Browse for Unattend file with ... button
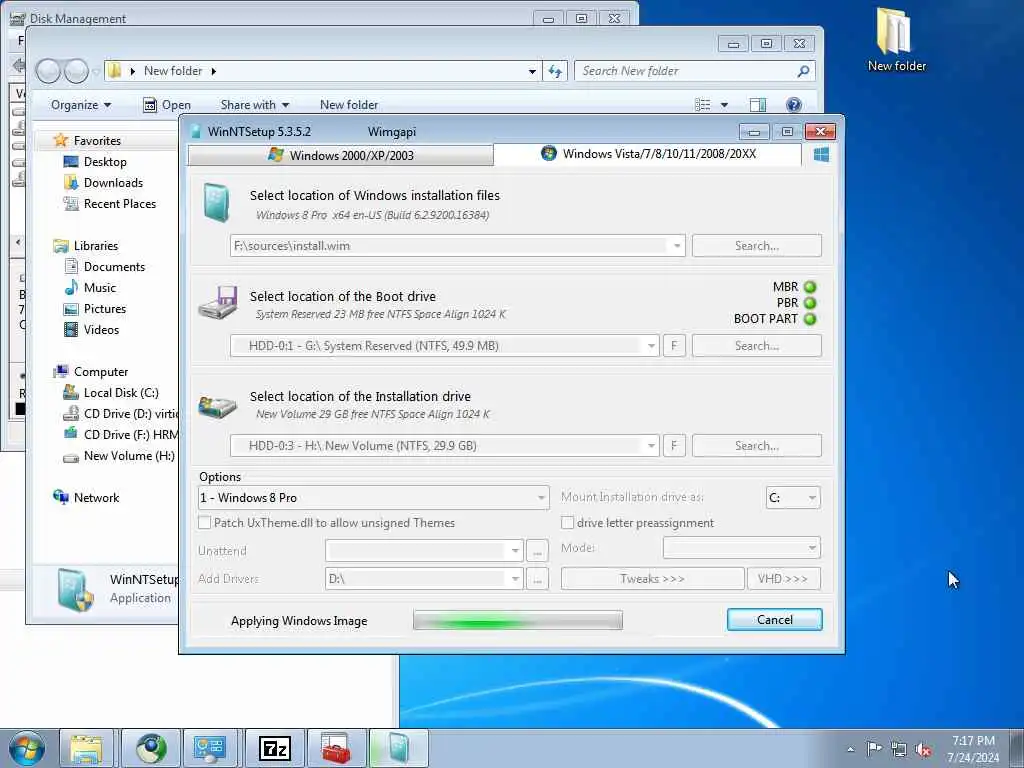This screenshot has width=1024, height=768. (537, 551)
